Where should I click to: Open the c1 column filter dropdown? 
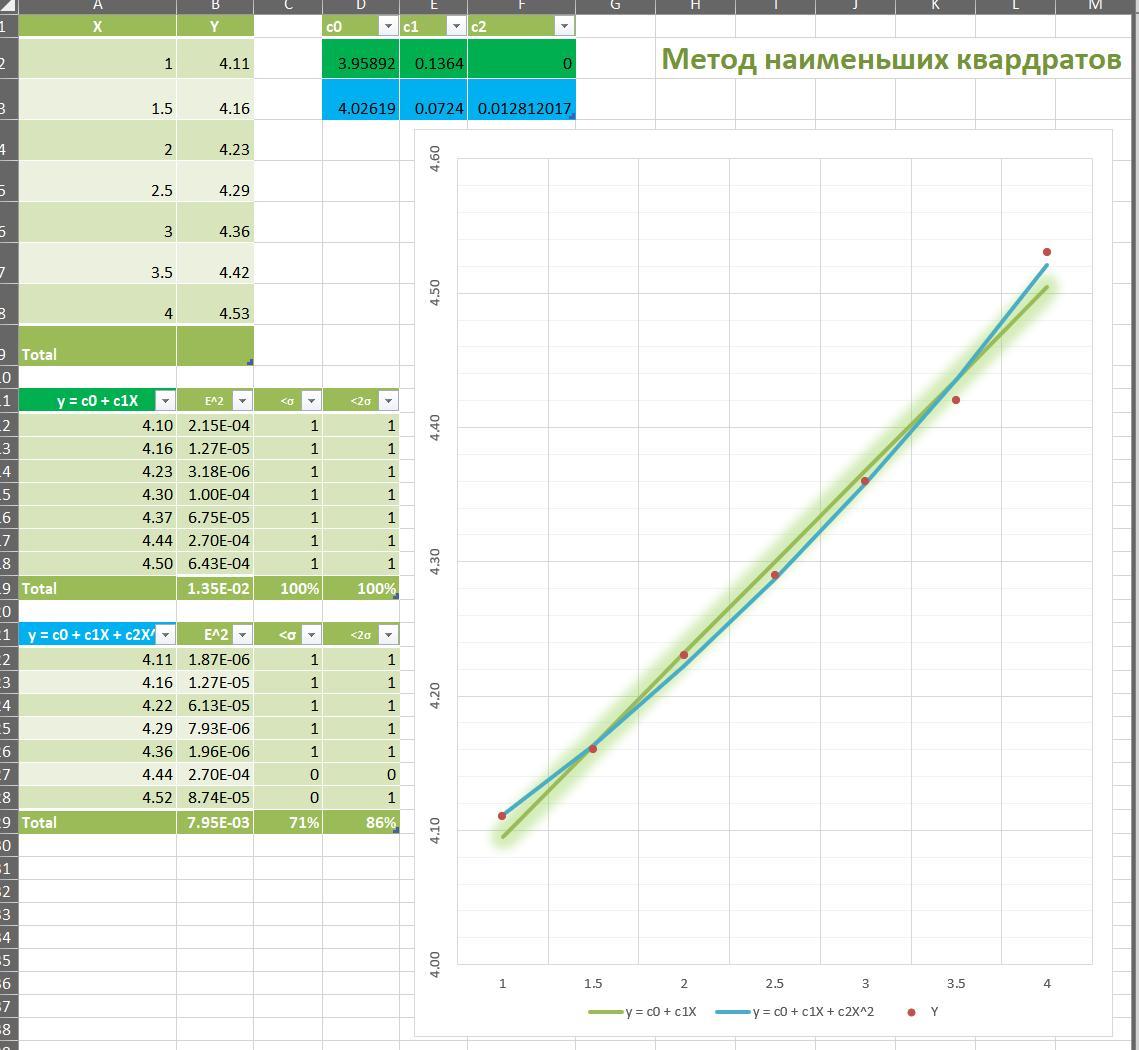455,27
